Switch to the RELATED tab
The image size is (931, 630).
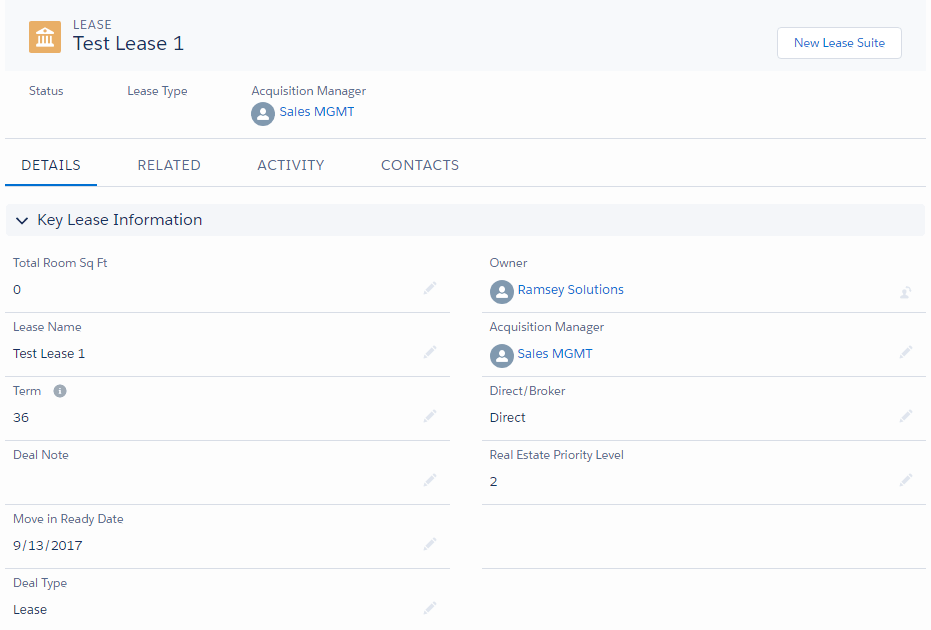tap(169, 165)
